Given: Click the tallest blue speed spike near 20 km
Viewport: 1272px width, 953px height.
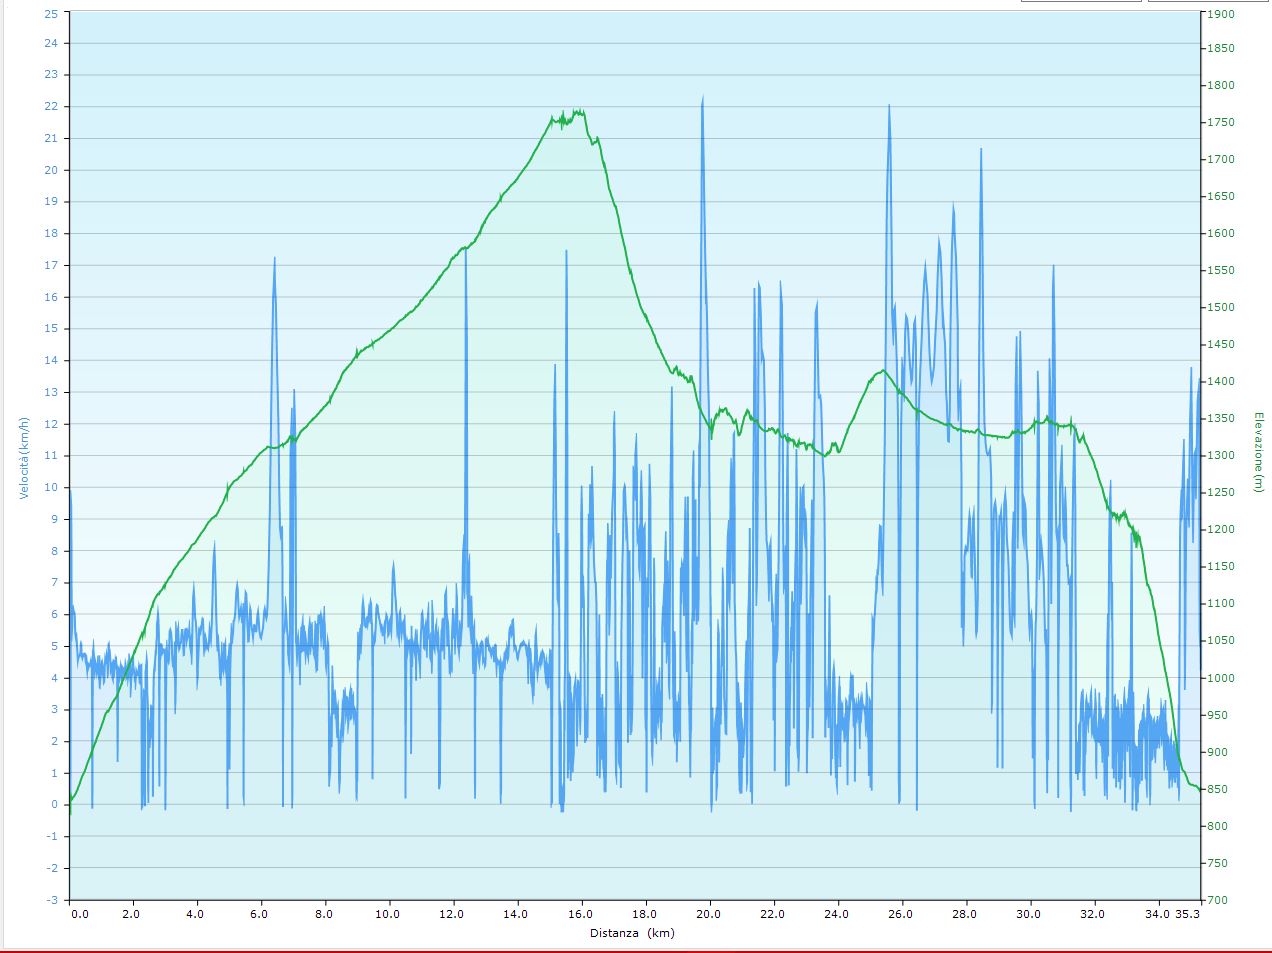Looking at the screenshot, I should pyautogui.click(x=702, y=98).
